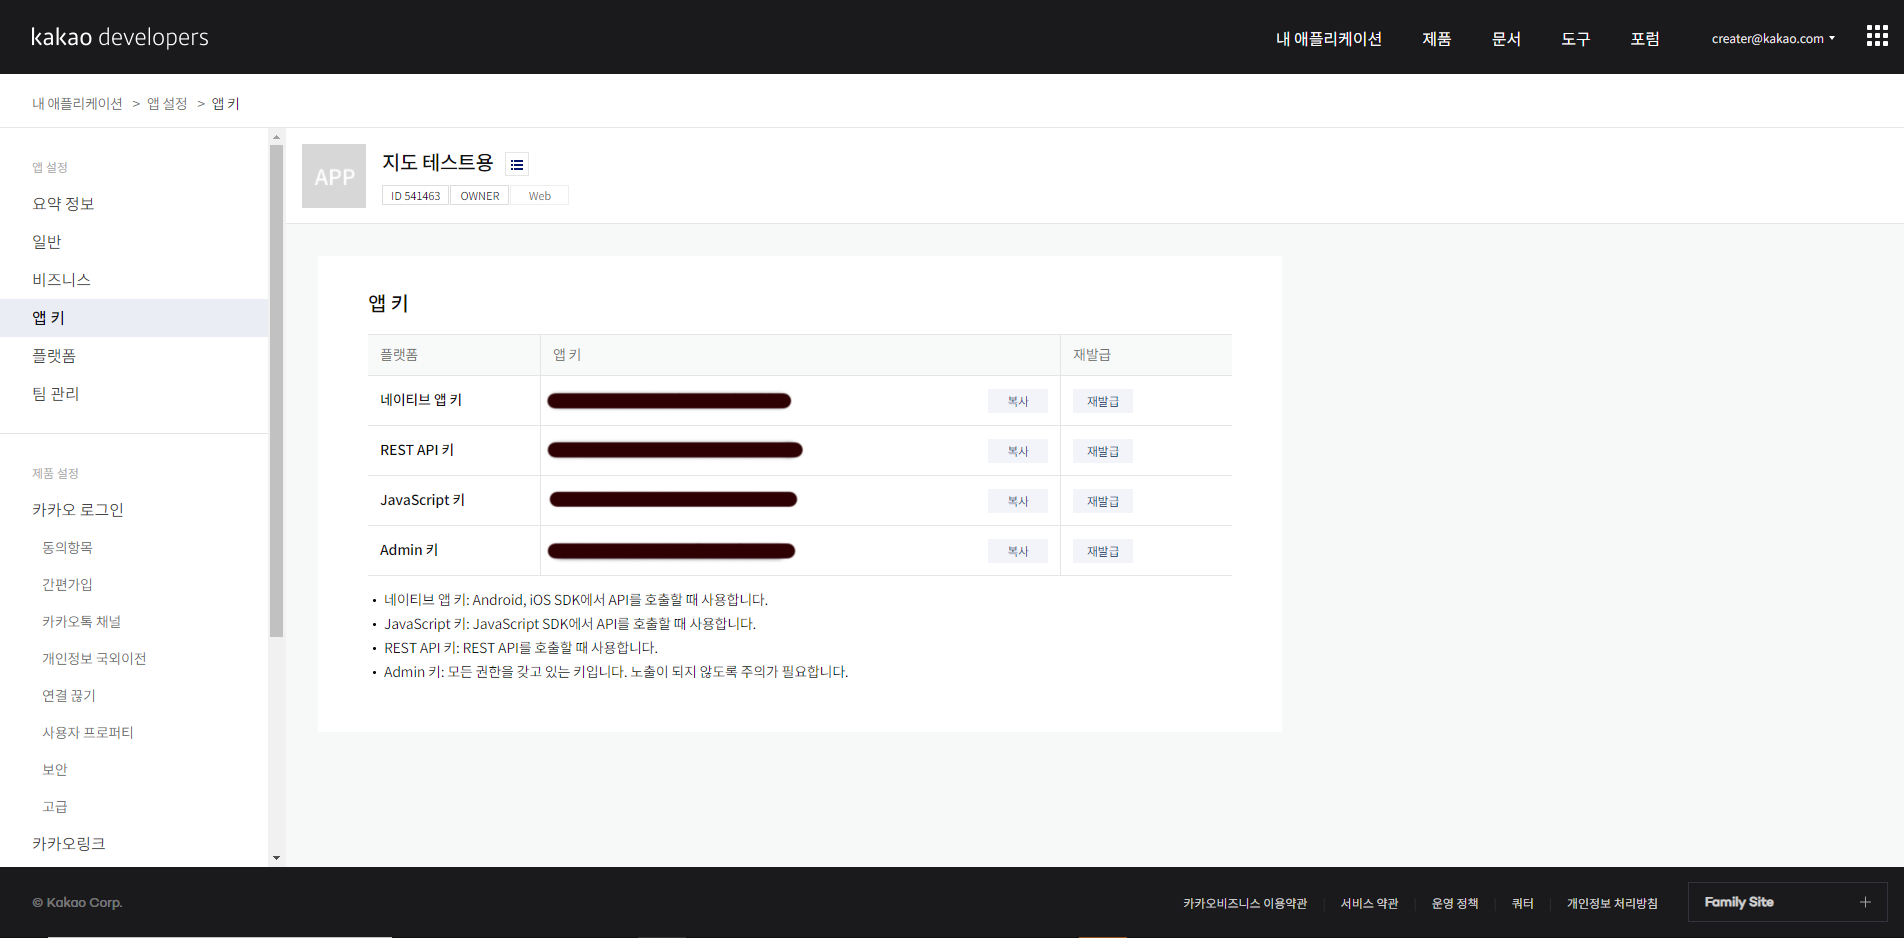The width and height of the screenshot is (1904, 938).
Task: Click the sidebar scrollbar thumb
Action: [276, 391]
